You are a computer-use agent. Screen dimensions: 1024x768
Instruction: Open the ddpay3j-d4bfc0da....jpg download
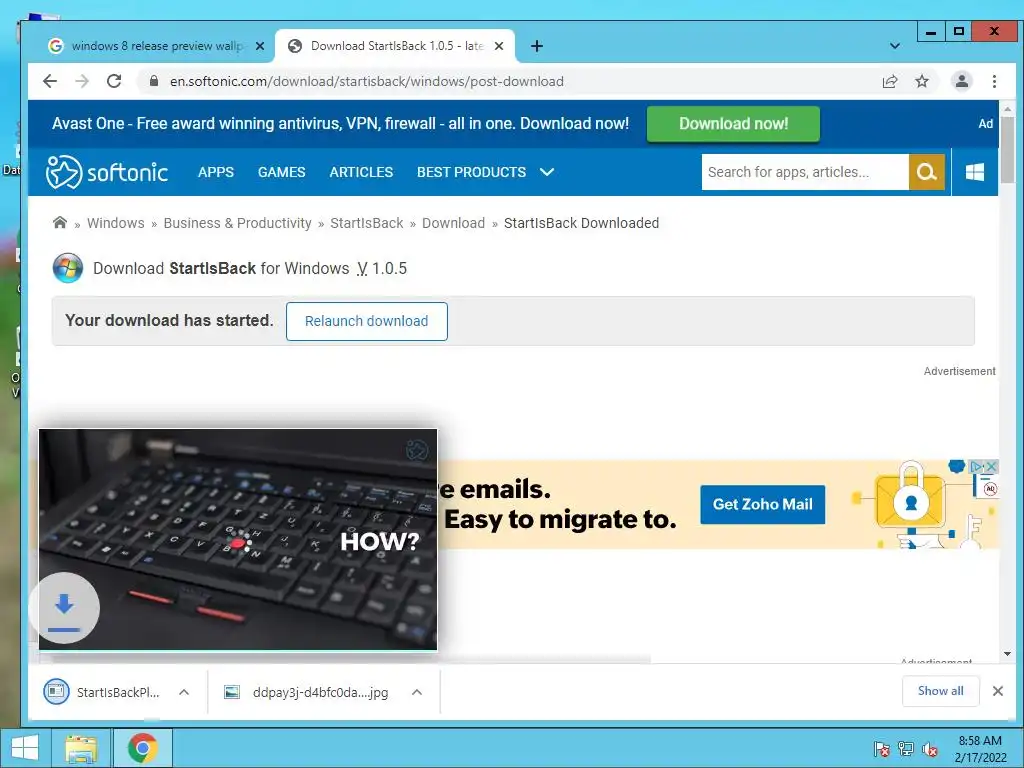coord(307,692)
